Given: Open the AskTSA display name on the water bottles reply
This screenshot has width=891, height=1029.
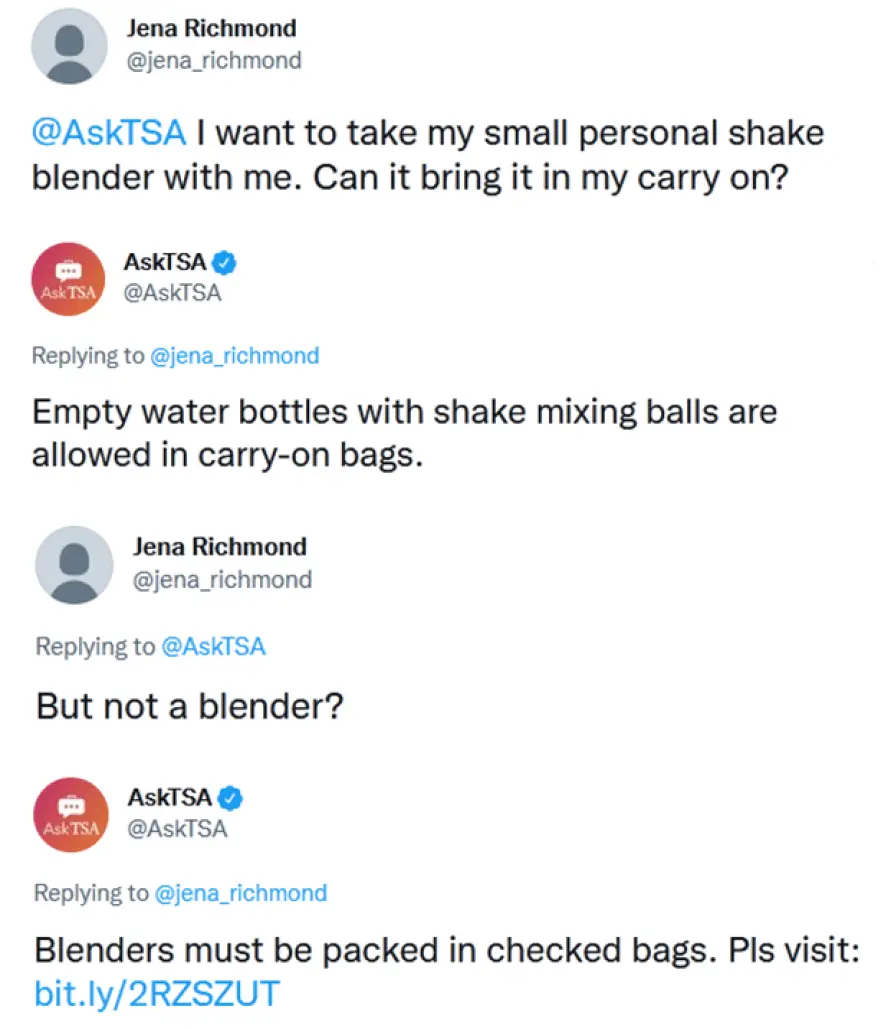Looking at the screenshot, I should point(165,263).
